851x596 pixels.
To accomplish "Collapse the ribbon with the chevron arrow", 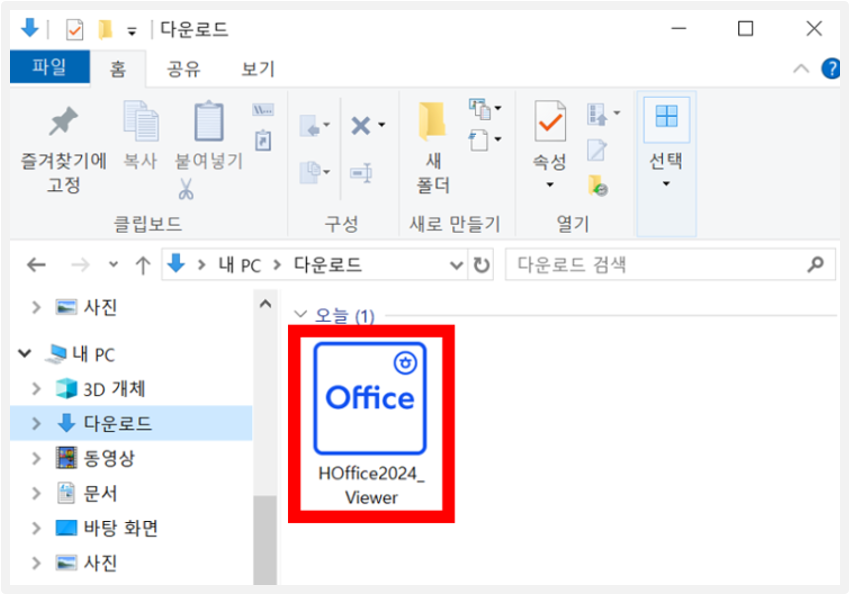I will [802, 68].
